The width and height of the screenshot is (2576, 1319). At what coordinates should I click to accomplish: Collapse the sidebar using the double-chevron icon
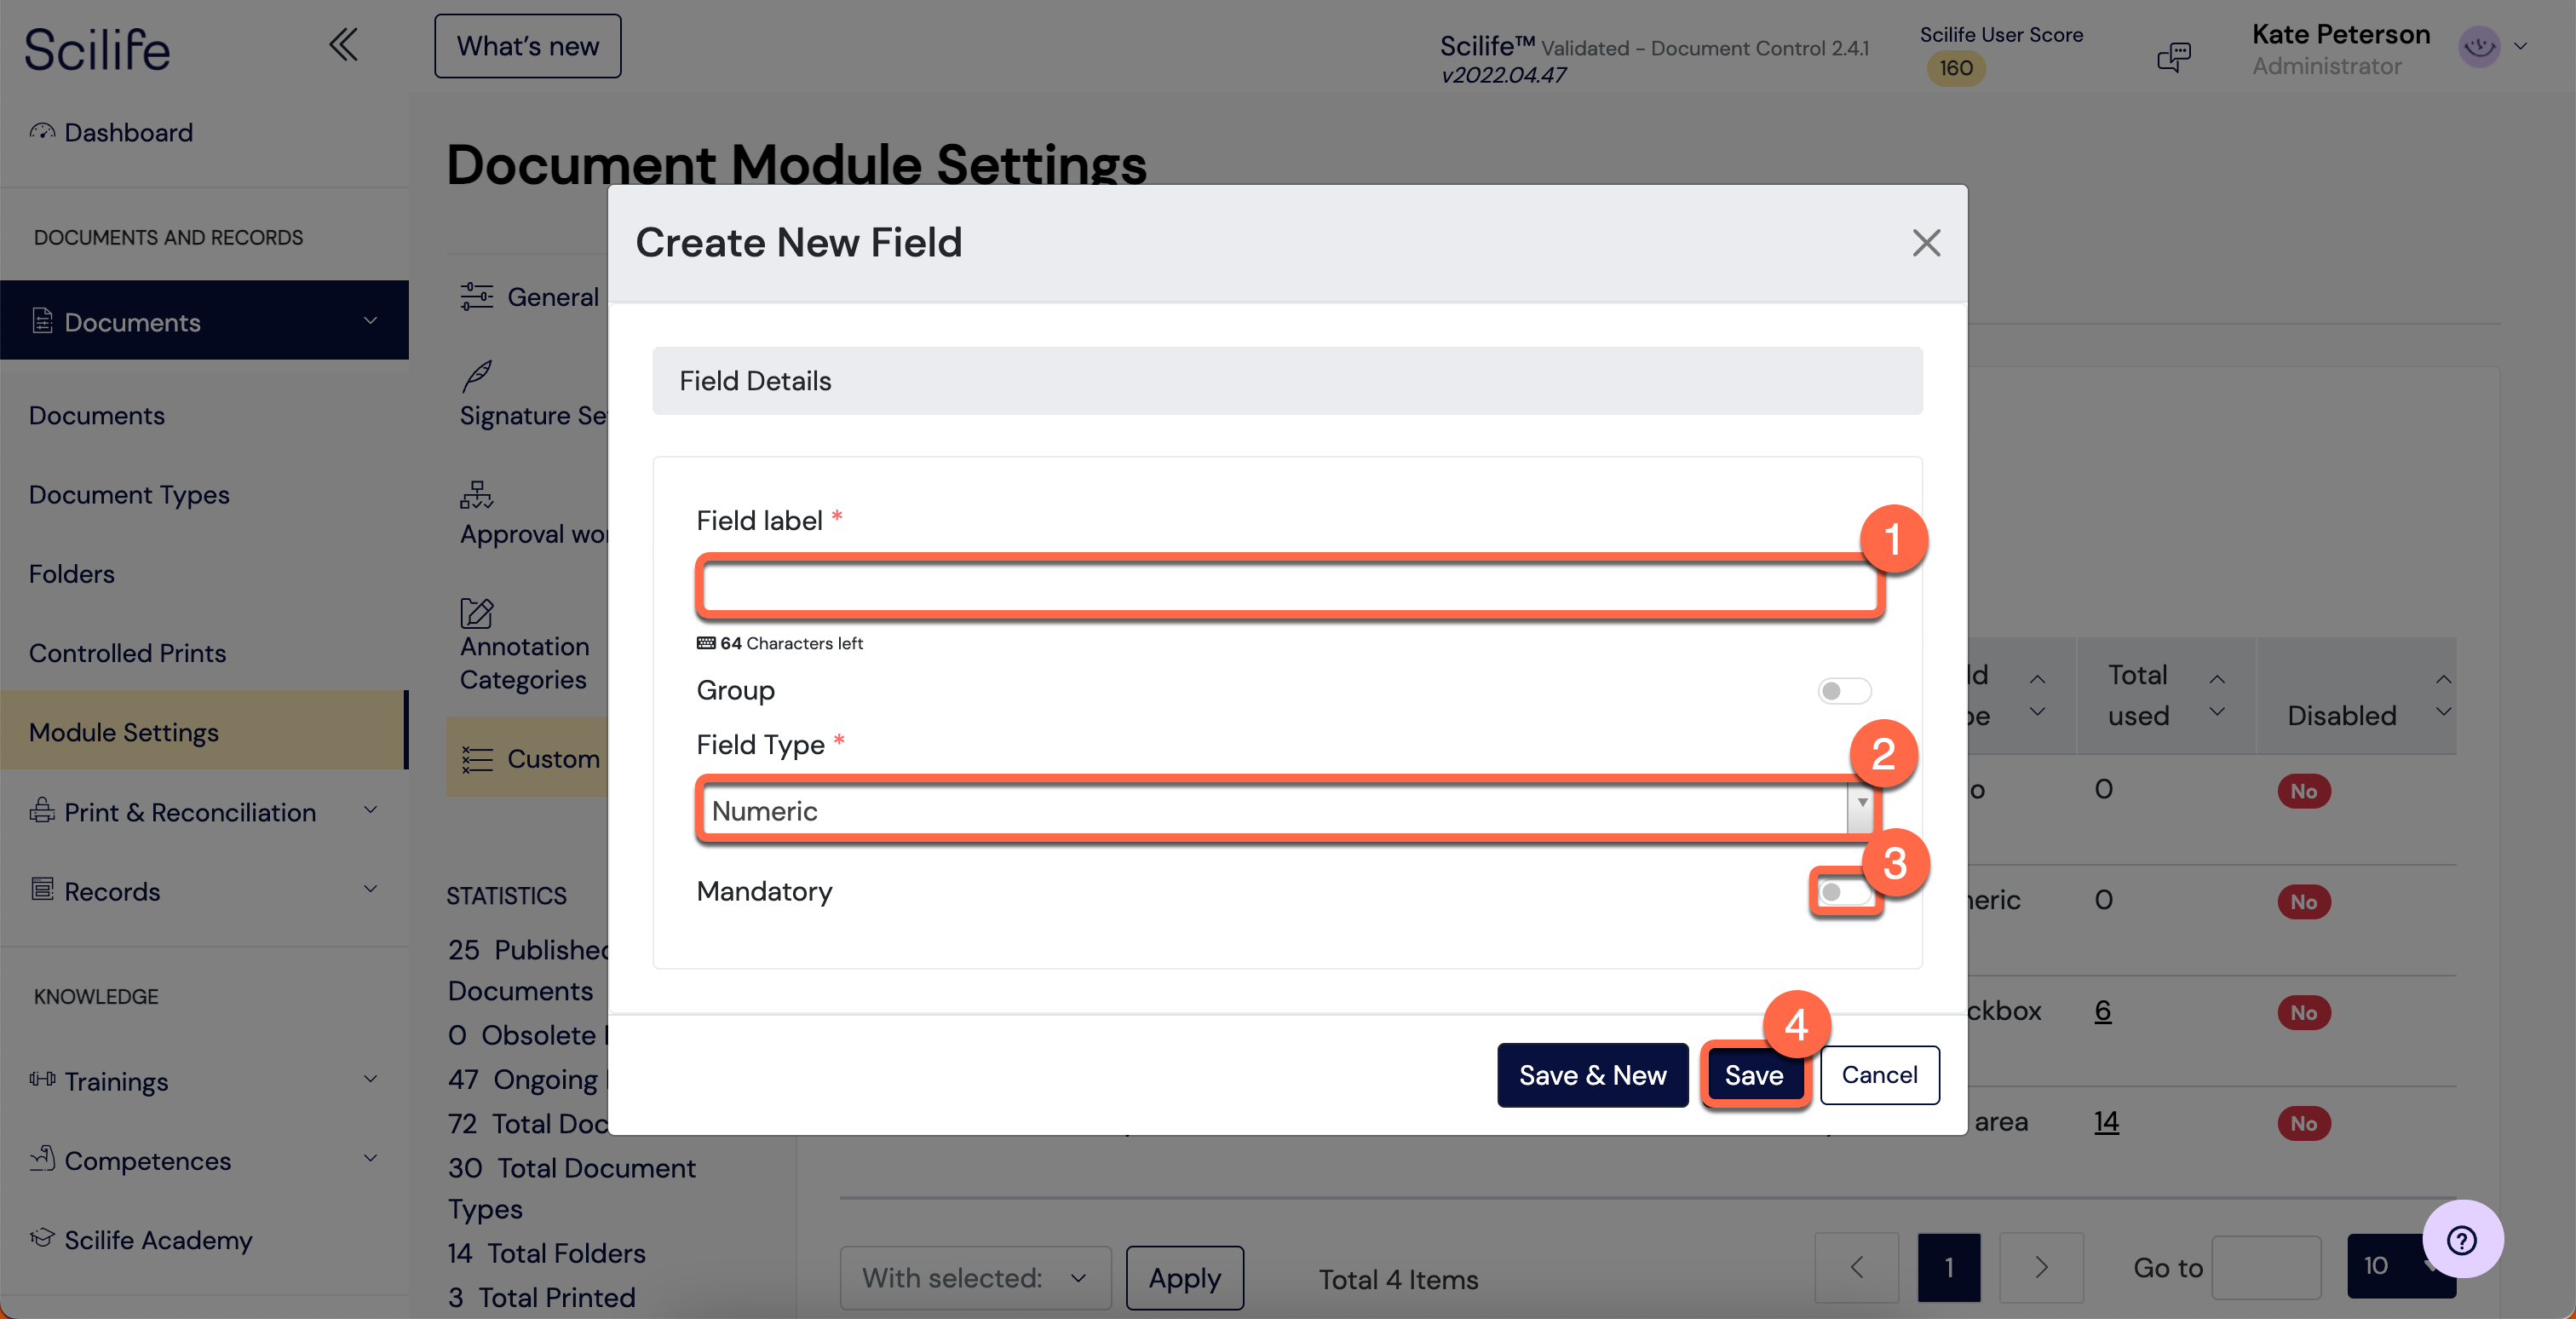pos(343,44)
